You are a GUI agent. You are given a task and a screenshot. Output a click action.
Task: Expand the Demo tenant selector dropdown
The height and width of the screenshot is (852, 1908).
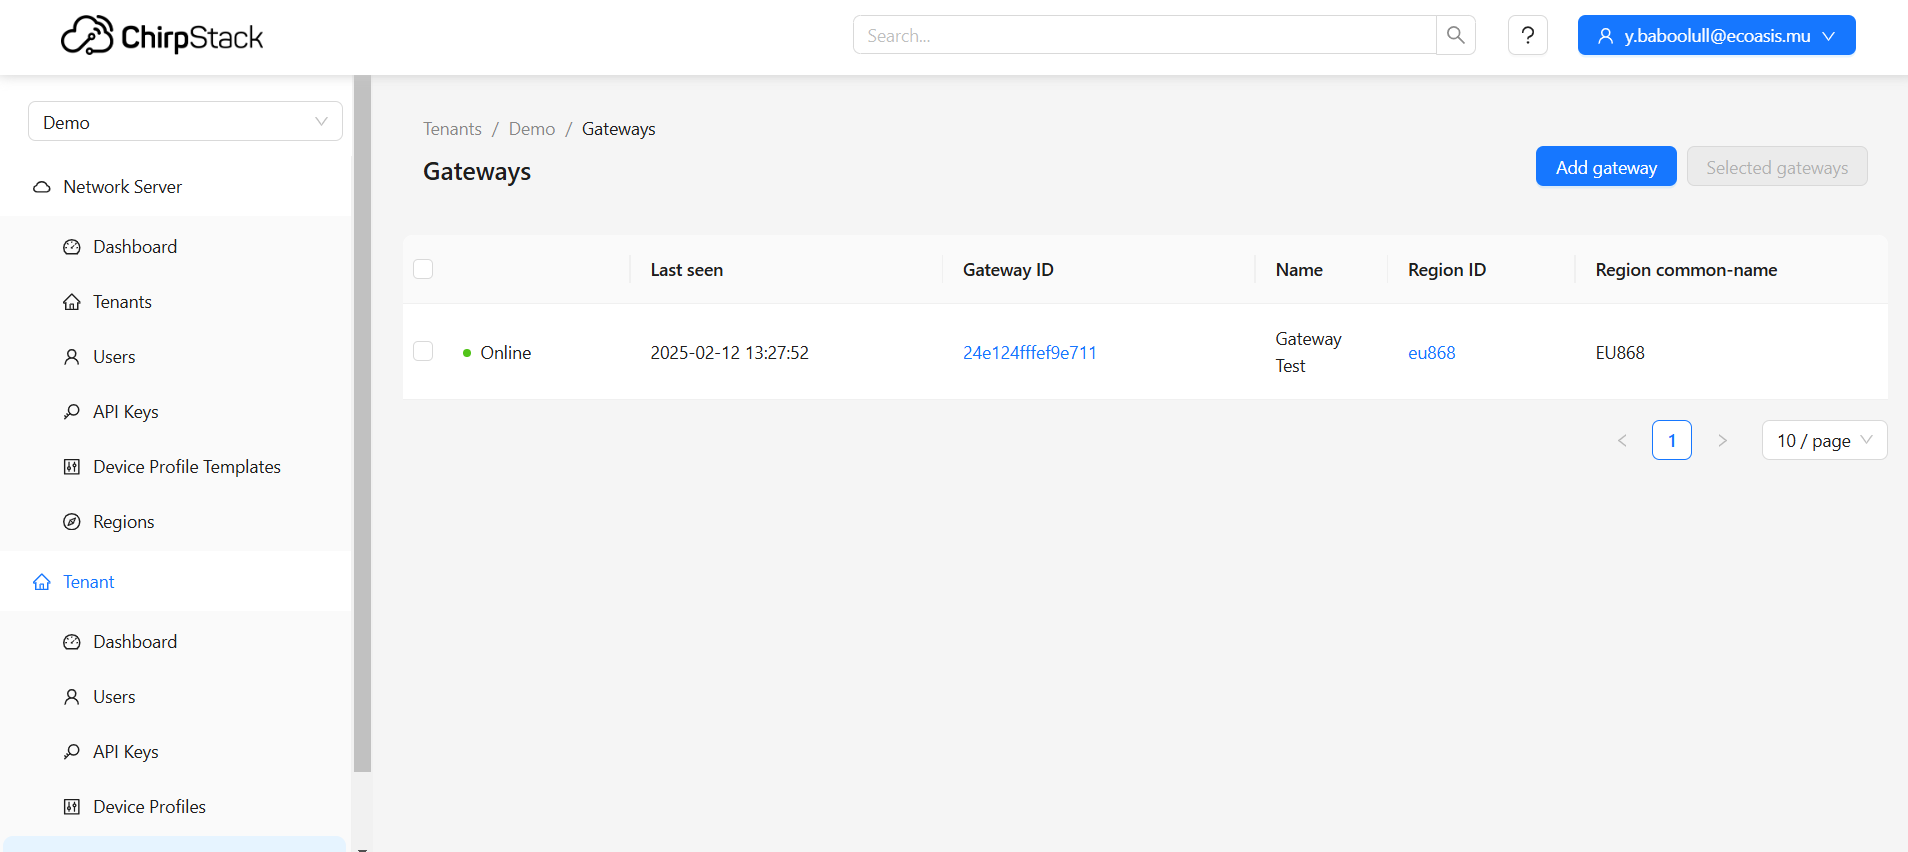point(185,122)
